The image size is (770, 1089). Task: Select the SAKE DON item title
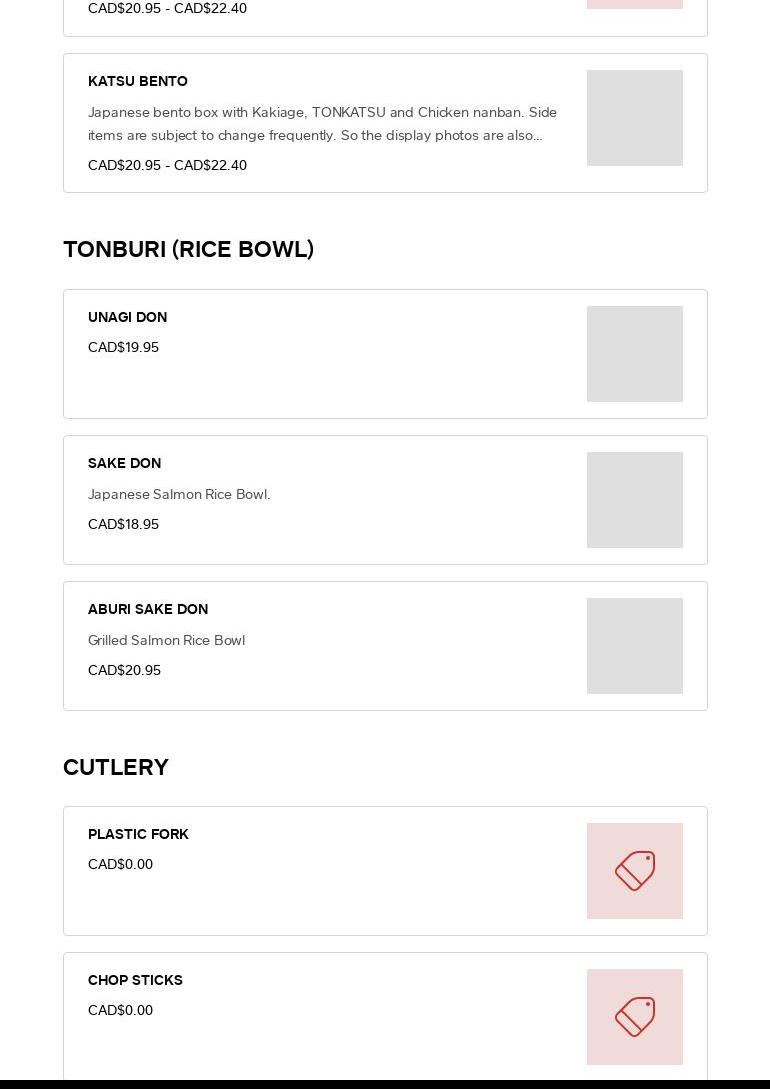pyautogui.click(x=124, y=463)
